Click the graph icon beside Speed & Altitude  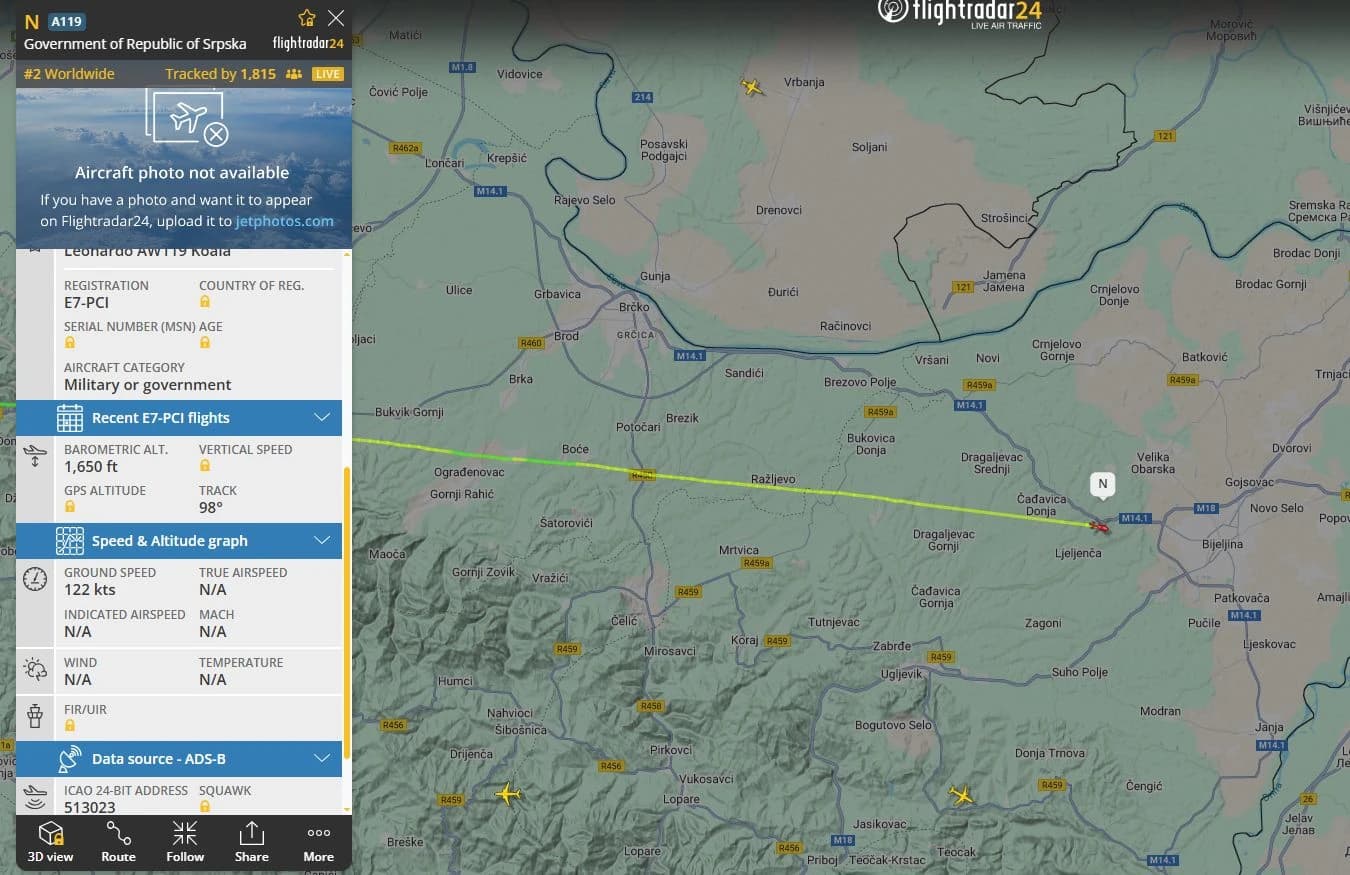coord(70,541)
